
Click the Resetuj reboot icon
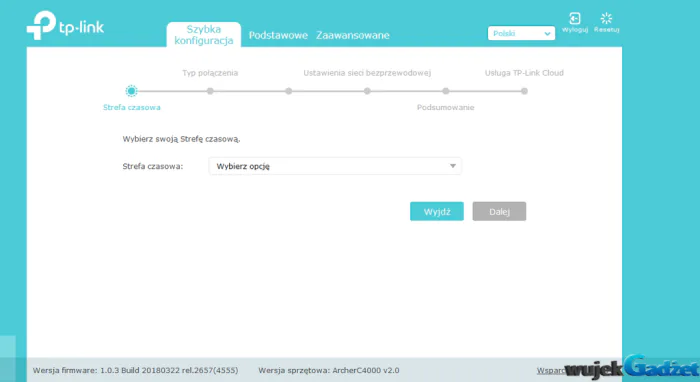606,18
